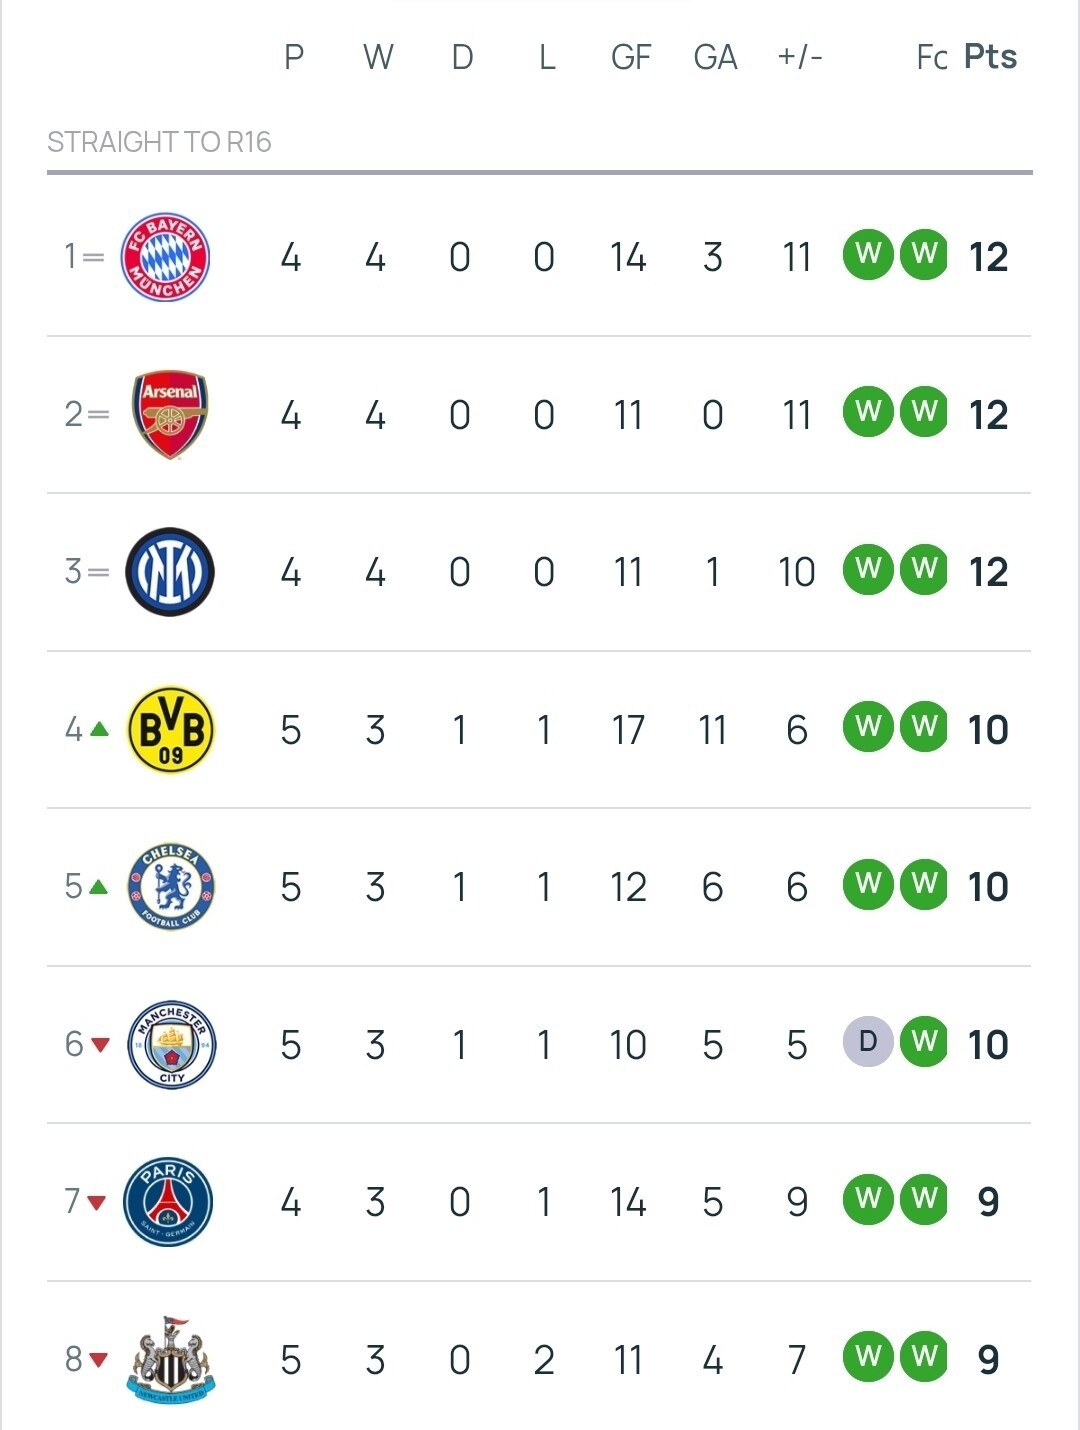Tap Bayern's most recent win badge
This screenshot has width=1080, height=1430.
pos(924,255)
